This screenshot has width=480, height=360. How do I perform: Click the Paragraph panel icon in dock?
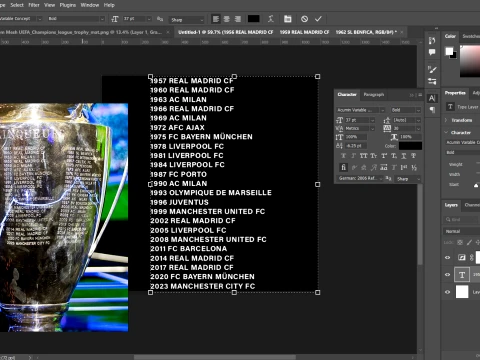click(432, 110)
